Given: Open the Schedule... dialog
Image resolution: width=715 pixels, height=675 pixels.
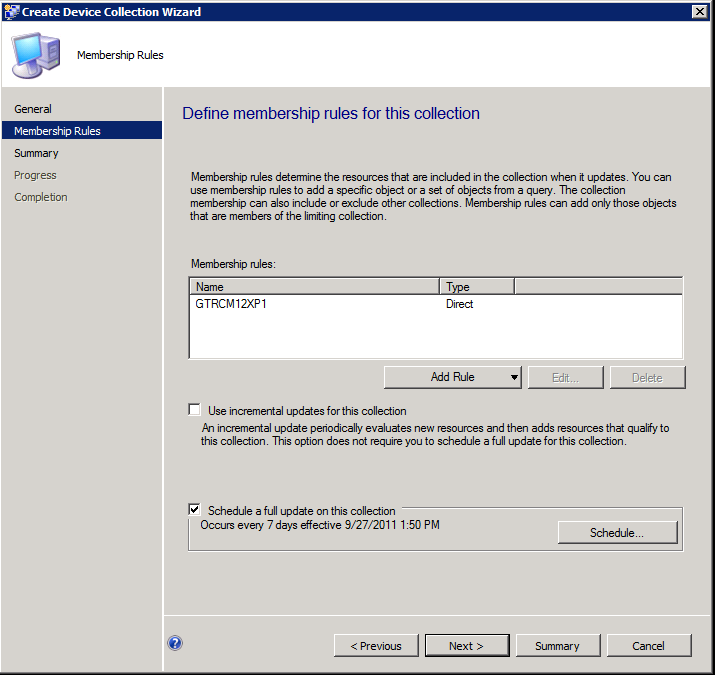Looking at the screenshot, I should click(x=617, y=532).
